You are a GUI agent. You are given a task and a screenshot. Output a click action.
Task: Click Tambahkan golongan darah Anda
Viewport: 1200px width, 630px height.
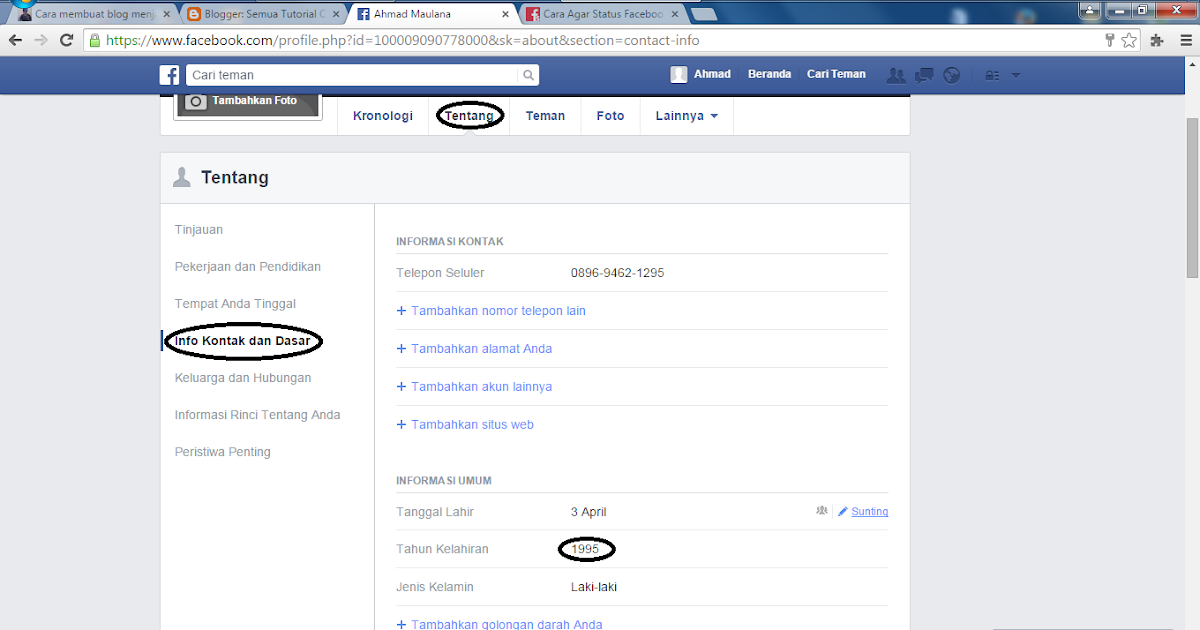pyautogui.click(x=499, y=625)
